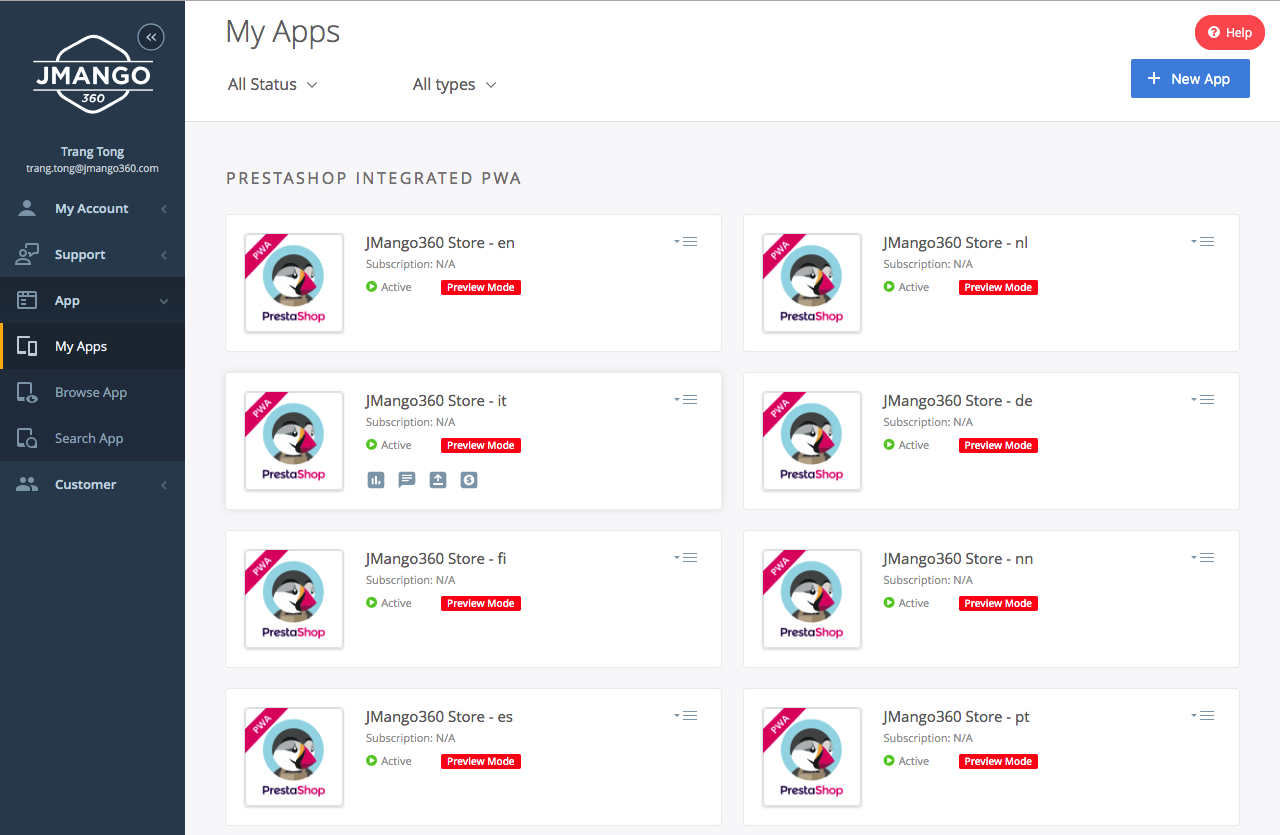
Task: Open options menu for JMango360 Store - es
Action: coord(686,716)
